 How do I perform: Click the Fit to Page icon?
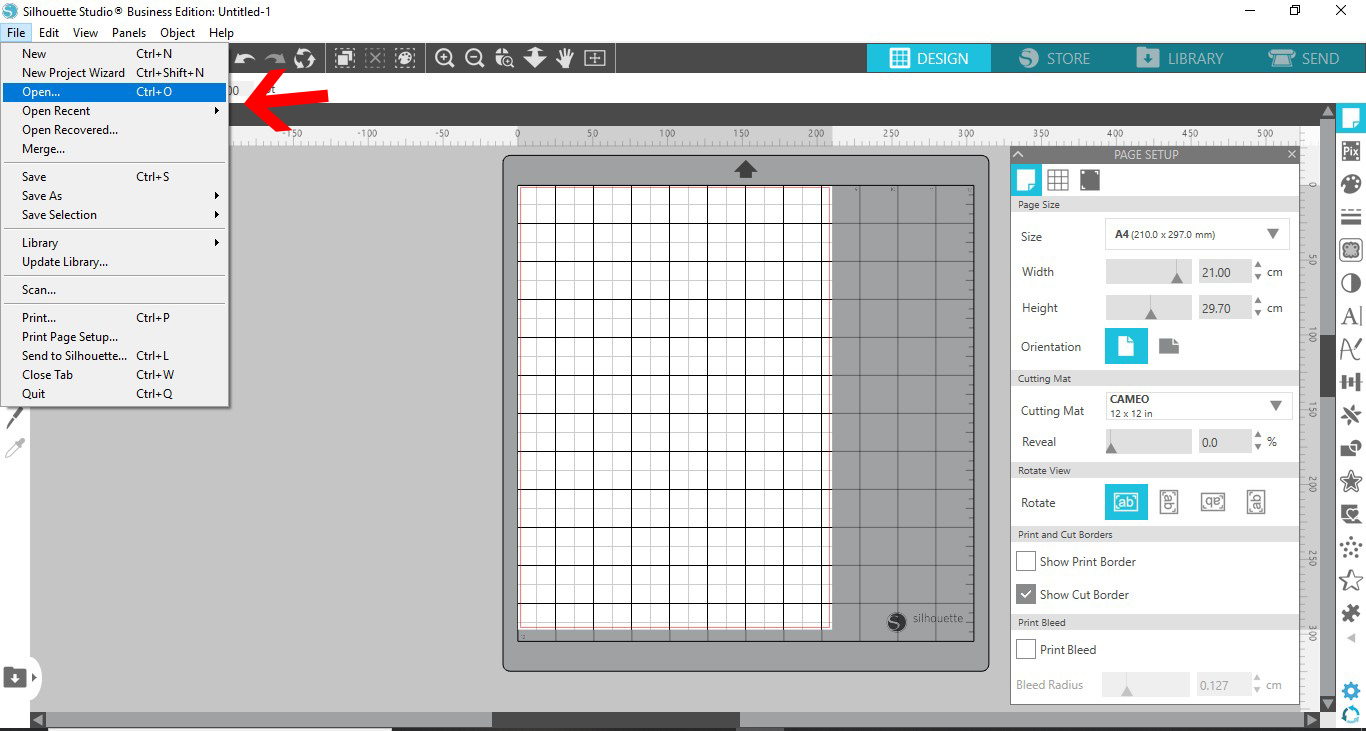coord(595,58)
